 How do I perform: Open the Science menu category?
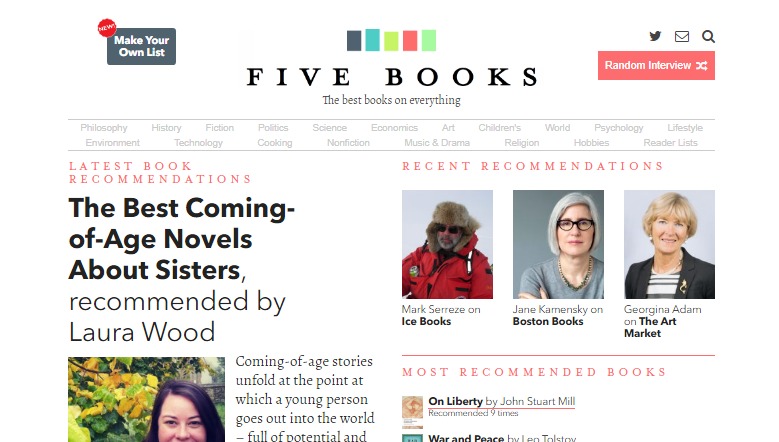pyautogui.click(x=329, y=128)
